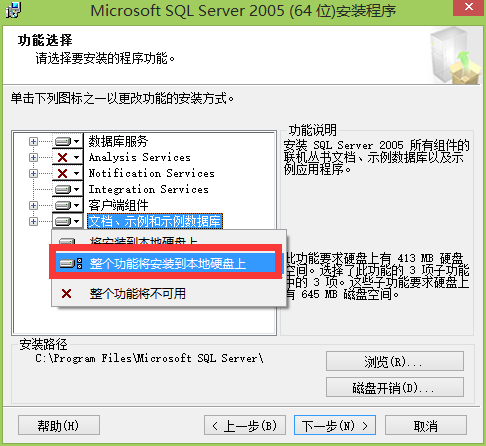
Task: Select 文档、示例和示例数据库 feature row
Action: pos(155,221)
